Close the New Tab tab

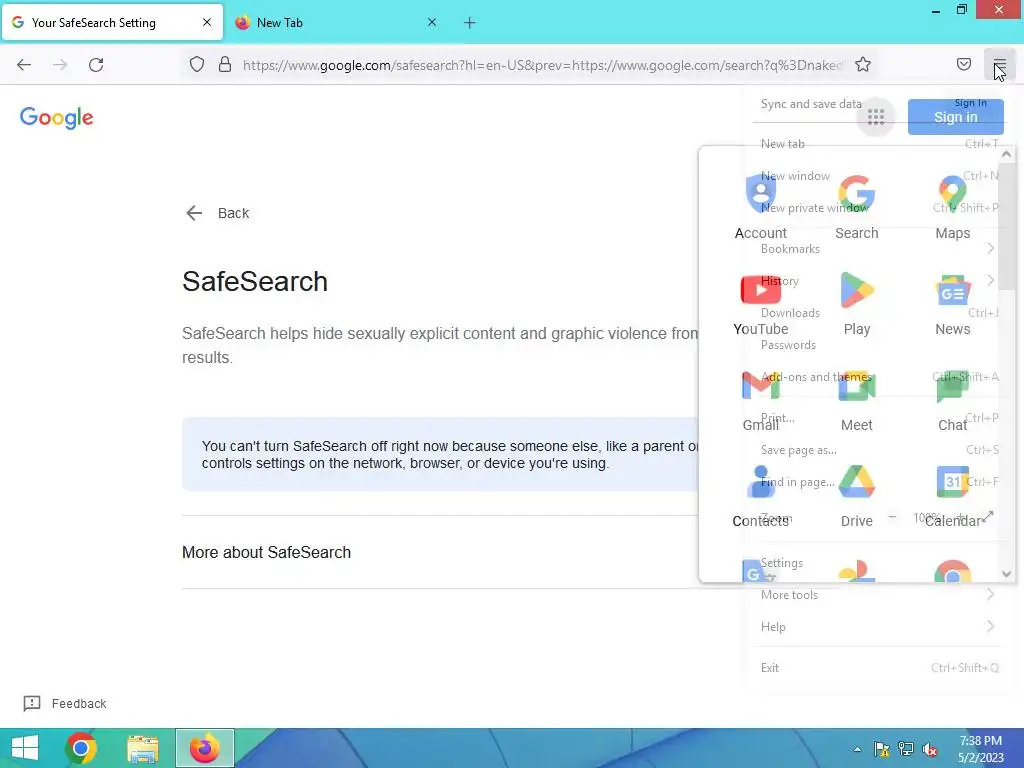(x=432, y=22)
